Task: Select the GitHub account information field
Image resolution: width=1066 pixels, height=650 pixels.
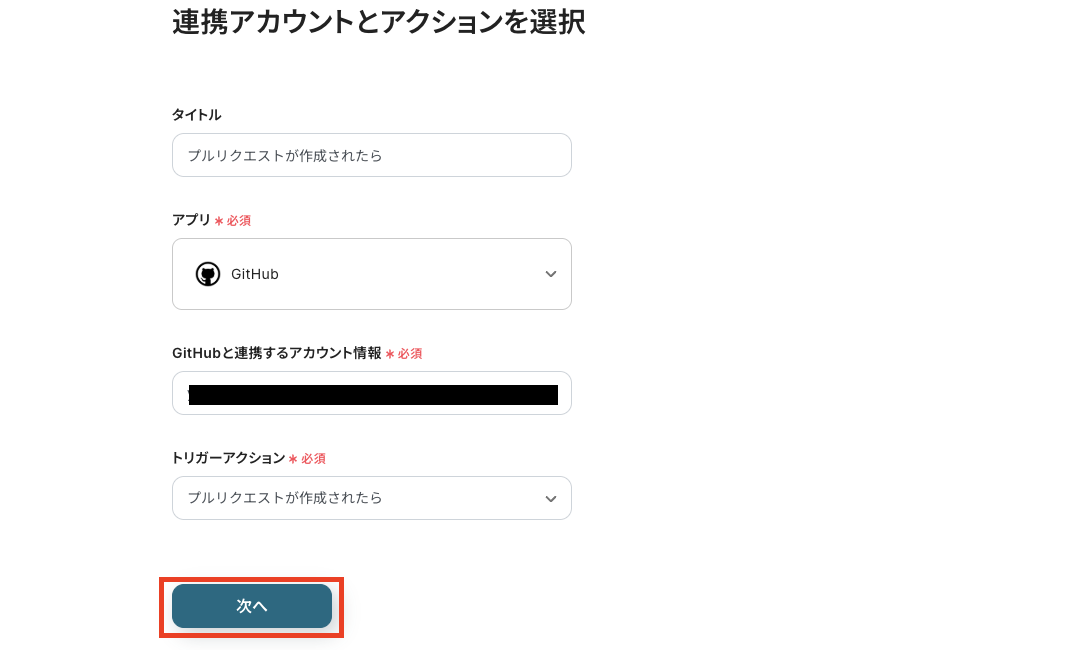Action: pyautogui.click(x=372, y=393)
